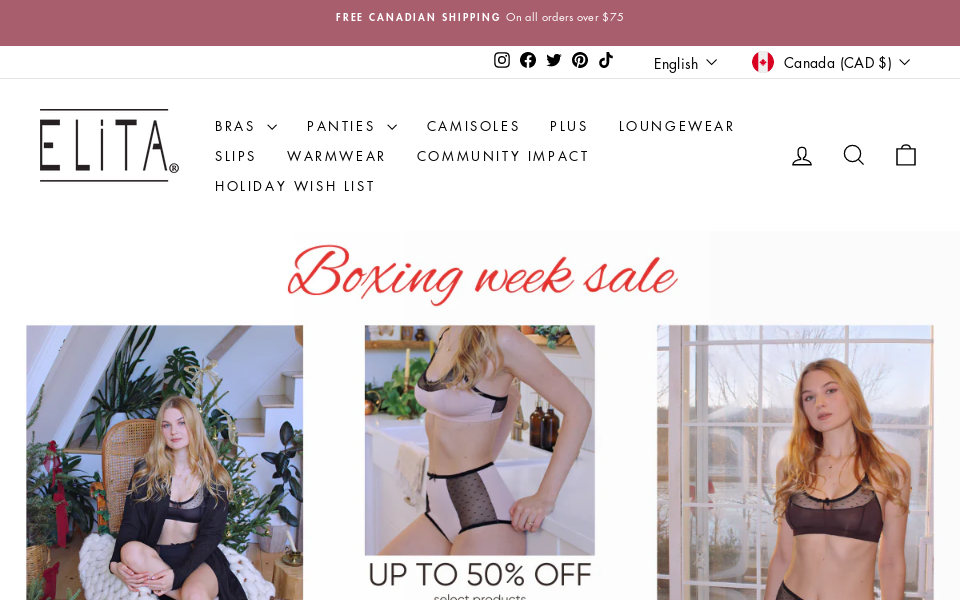Image resolution: width=960 pixels, height=600 pixels.
Task: Click the free Canadian shipping announcement bar
Action: (480, 17)
